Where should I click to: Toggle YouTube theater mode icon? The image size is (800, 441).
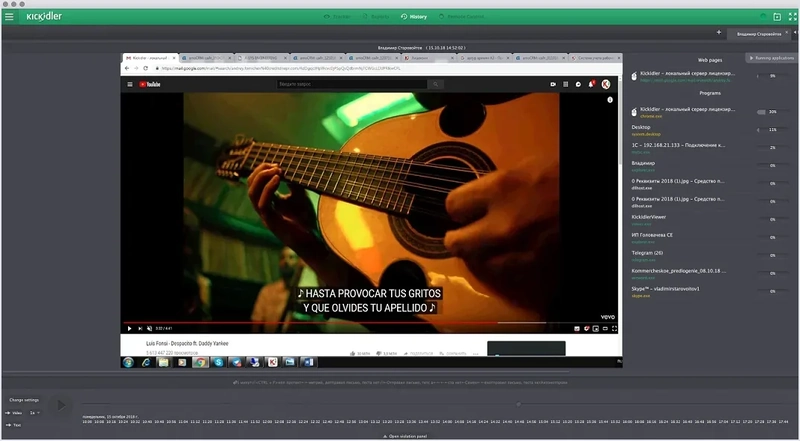[x=605, y=329]
